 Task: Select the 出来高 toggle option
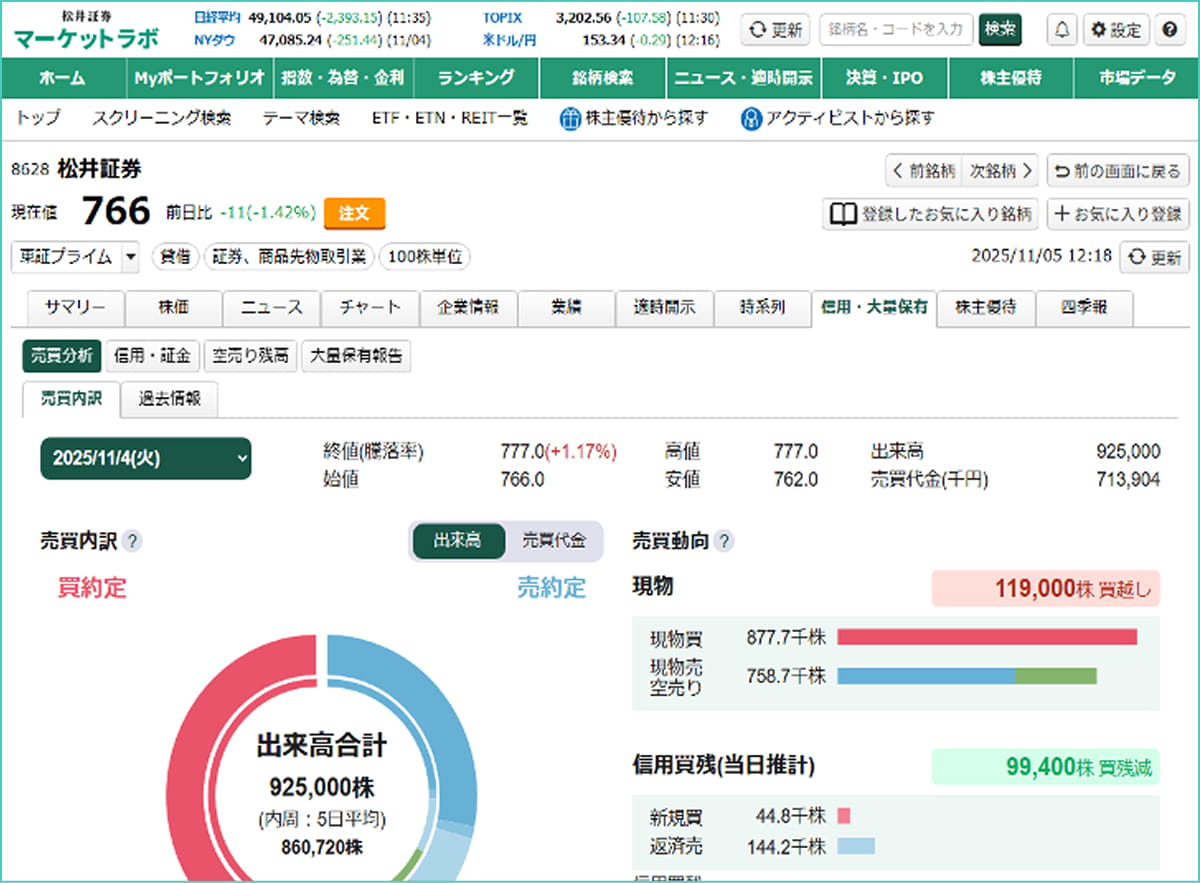[x=458, y=541]
